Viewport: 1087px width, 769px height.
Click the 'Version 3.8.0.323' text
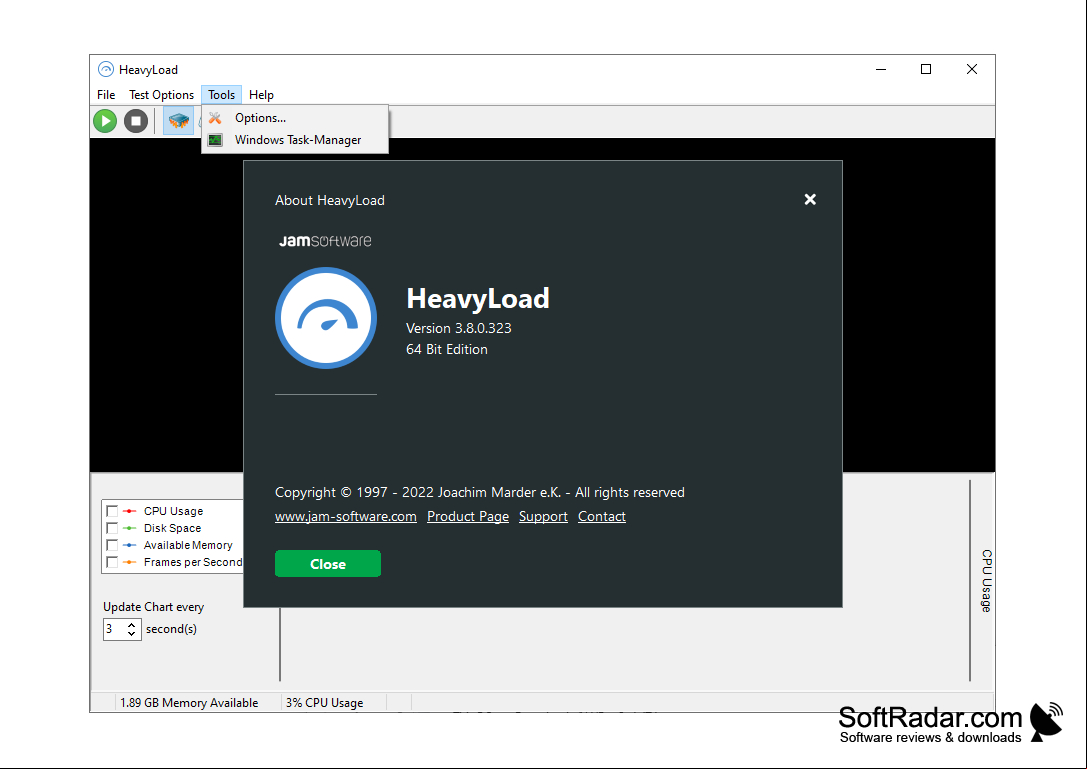tap(459, 329)
